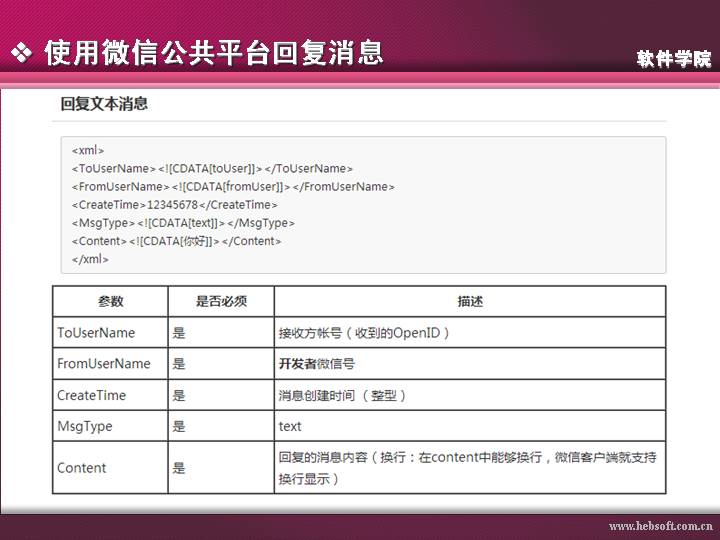Click the 参数 table column header
The image size is (720, 540).
[110, 301]
